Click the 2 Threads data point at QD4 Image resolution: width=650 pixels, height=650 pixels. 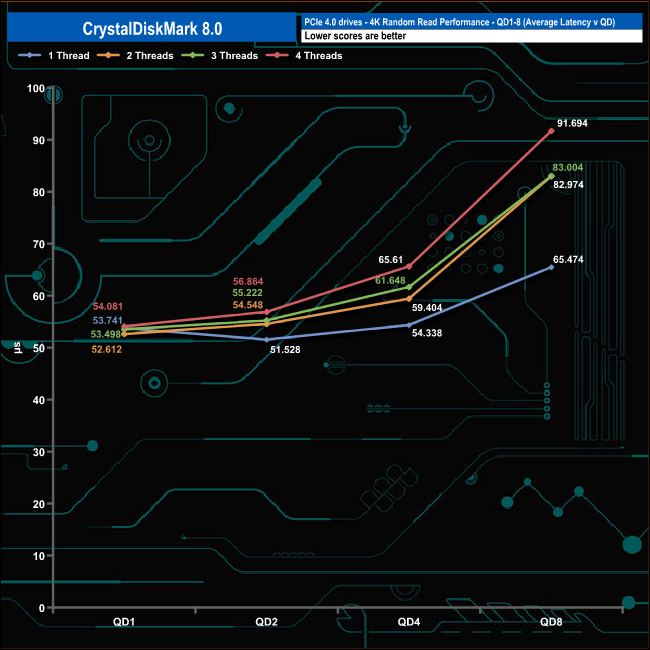coord(409,299)
